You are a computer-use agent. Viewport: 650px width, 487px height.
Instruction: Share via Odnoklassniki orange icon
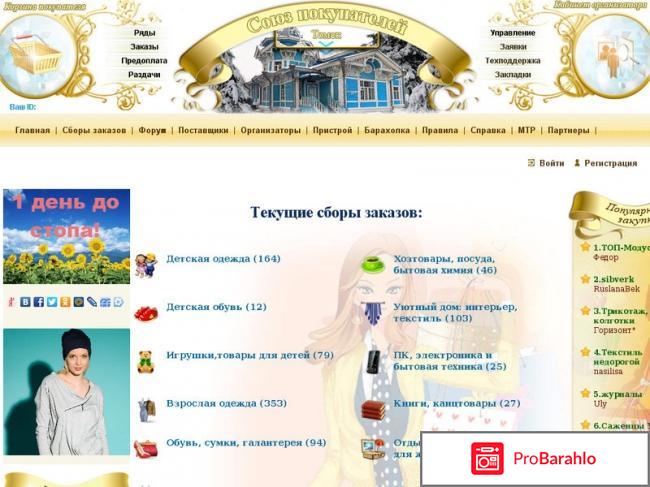(x=65, y=302)
